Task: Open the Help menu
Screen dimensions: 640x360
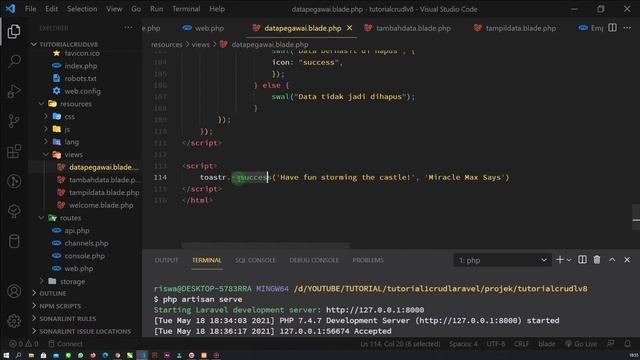Action: [217, 9]
